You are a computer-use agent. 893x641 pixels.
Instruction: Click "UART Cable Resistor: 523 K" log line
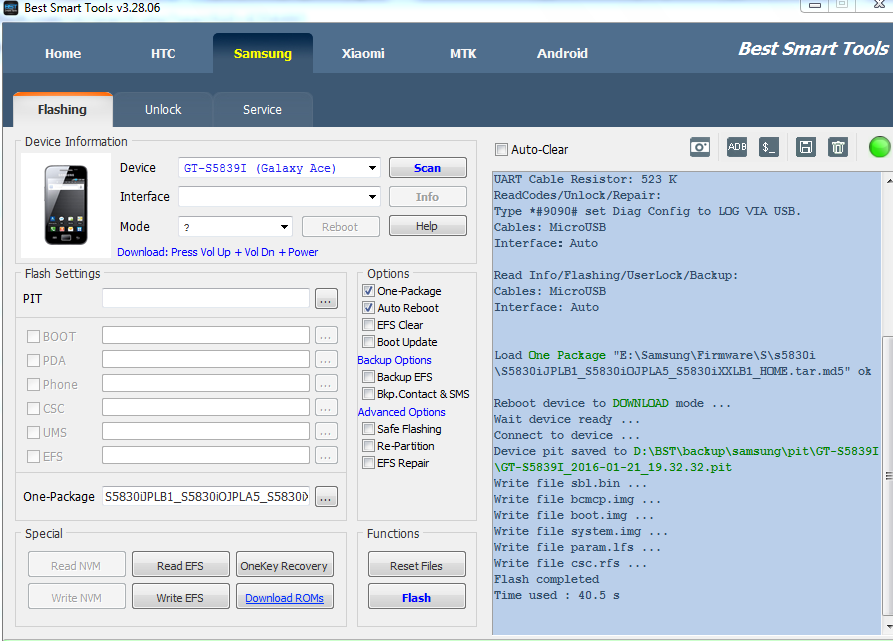(x=585, y=179)
